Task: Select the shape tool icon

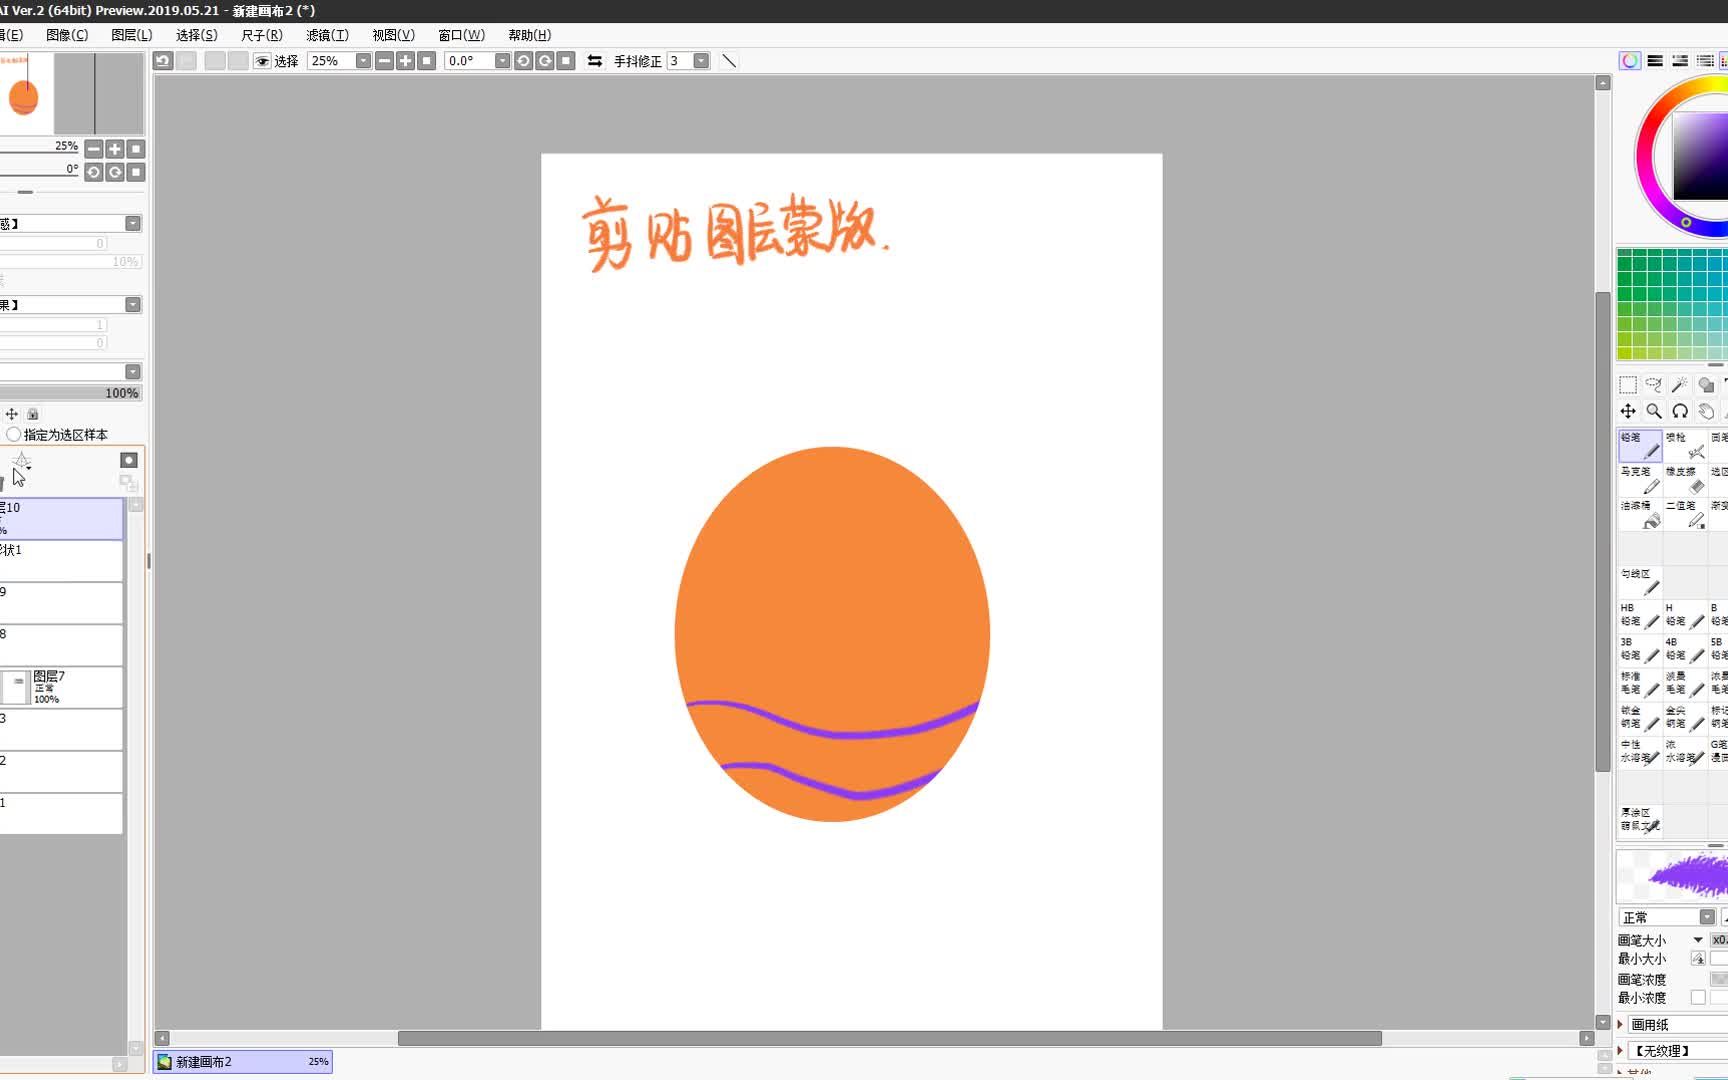Action: [1706, 385]
